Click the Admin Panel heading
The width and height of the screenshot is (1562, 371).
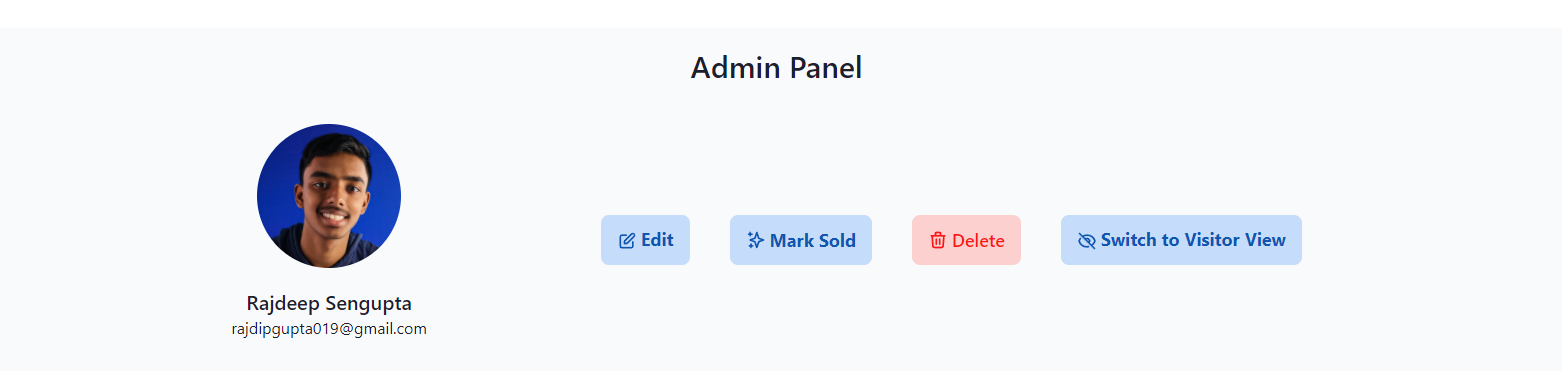[776, 68]
